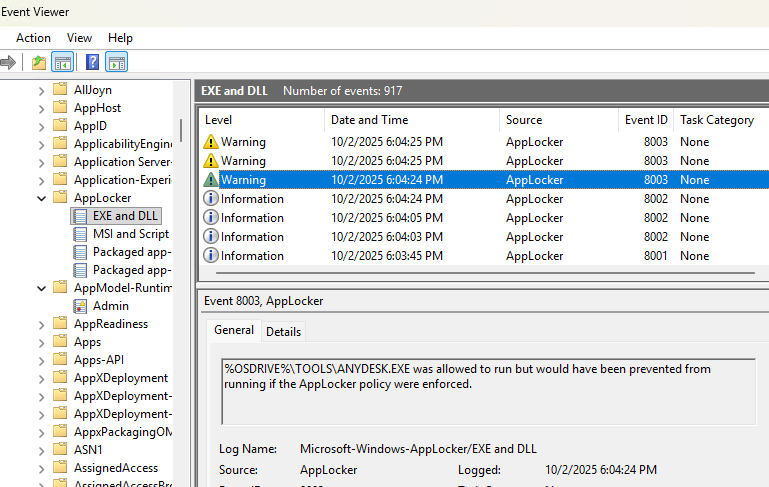Select the Admin log under AppModel-Runtime
Viewport: 769px width, 487px height.
tap(110, 306)
